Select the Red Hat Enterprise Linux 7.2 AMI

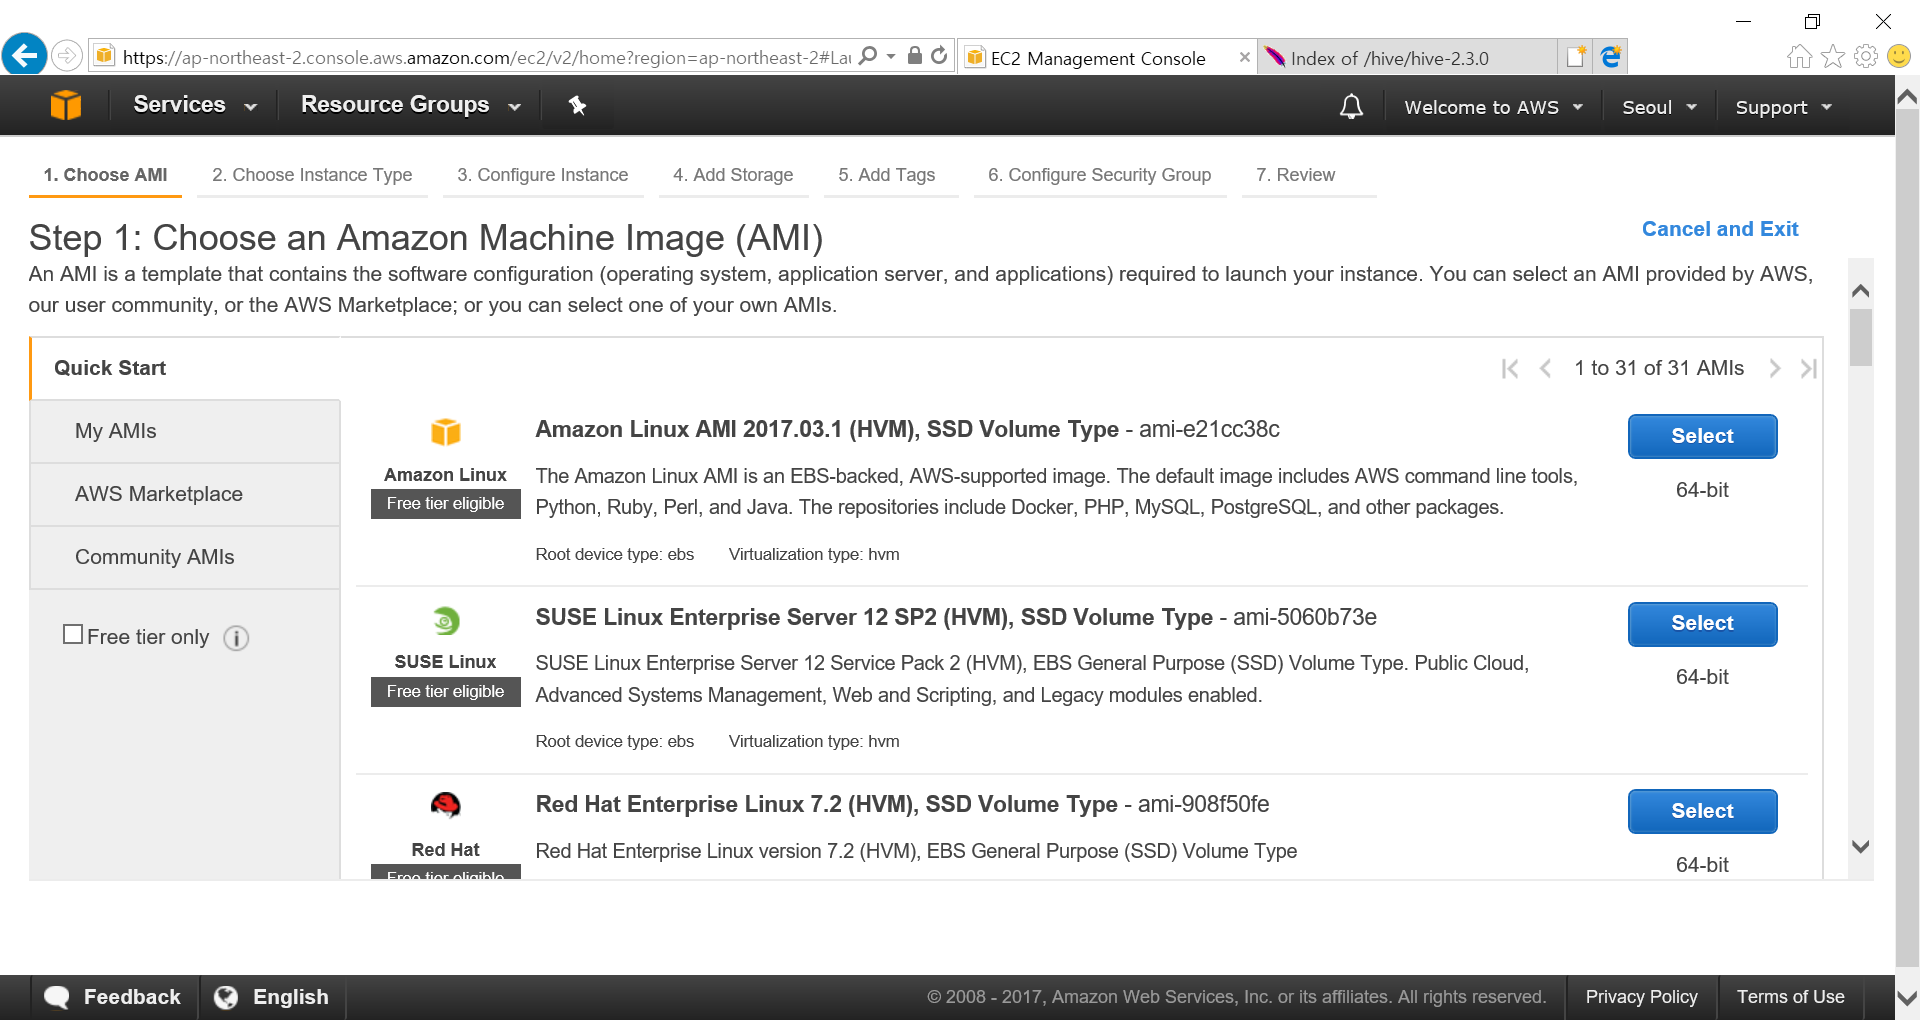(x=1702, y=811)
